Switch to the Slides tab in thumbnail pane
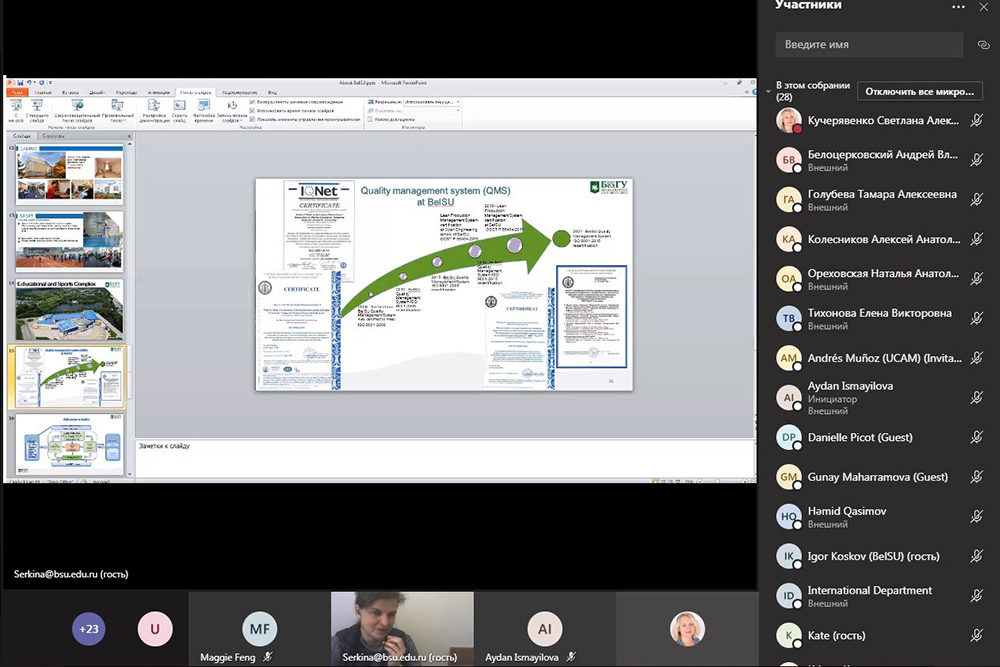The image size is (1000, 667). click(x=20, y=136)
